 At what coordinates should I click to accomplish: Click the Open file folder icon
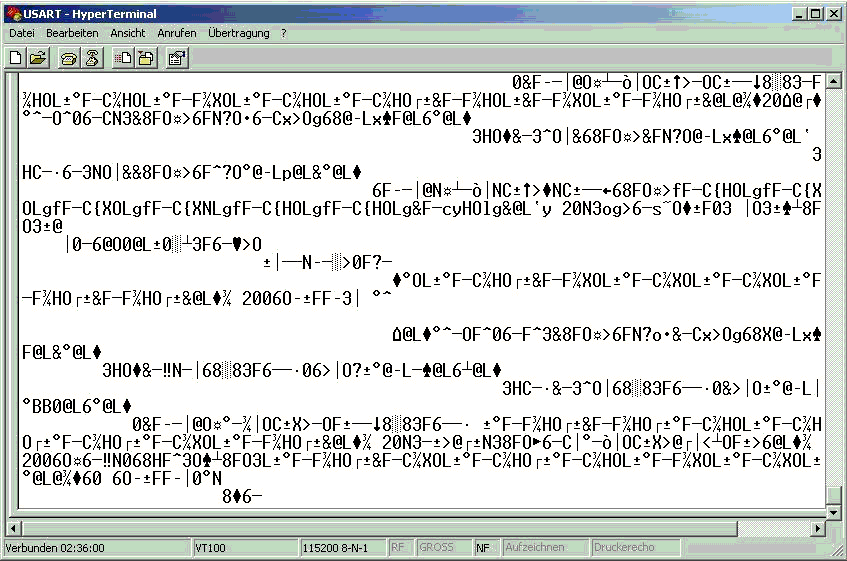coord(38,58)
